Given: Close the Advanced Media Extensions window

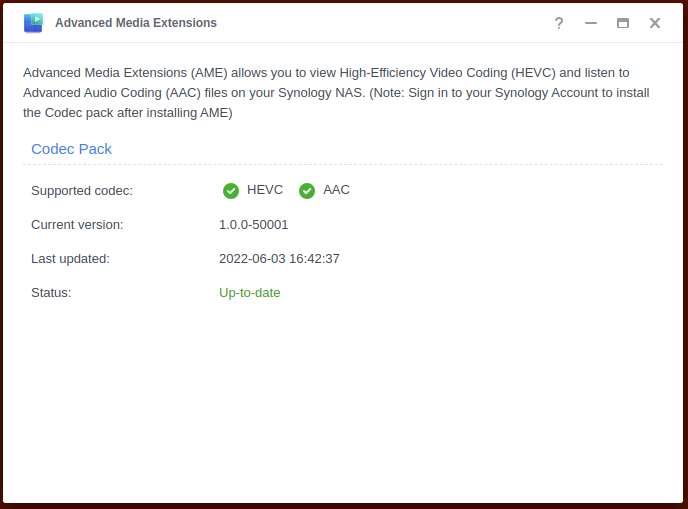Looking at the screenshot, I should pyautogui.click(x=655, y=23).
